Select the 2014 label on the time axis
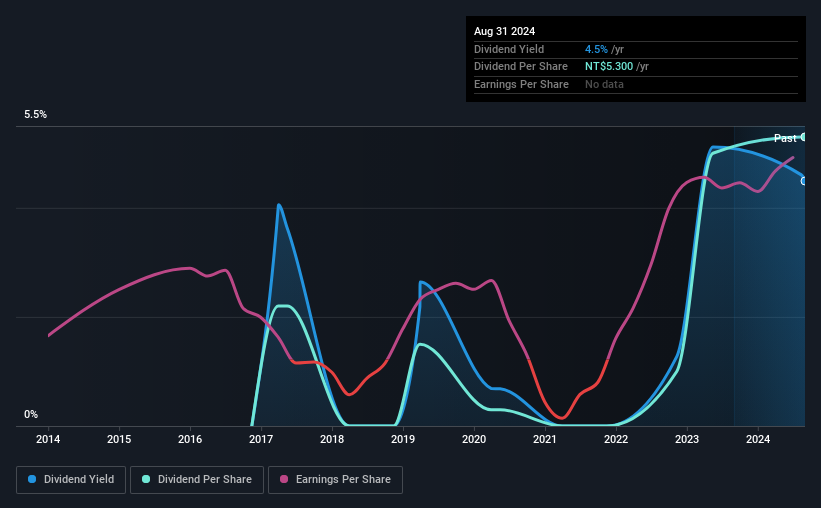Viewport: 821px width, 508px height. [x=48, y=439]
